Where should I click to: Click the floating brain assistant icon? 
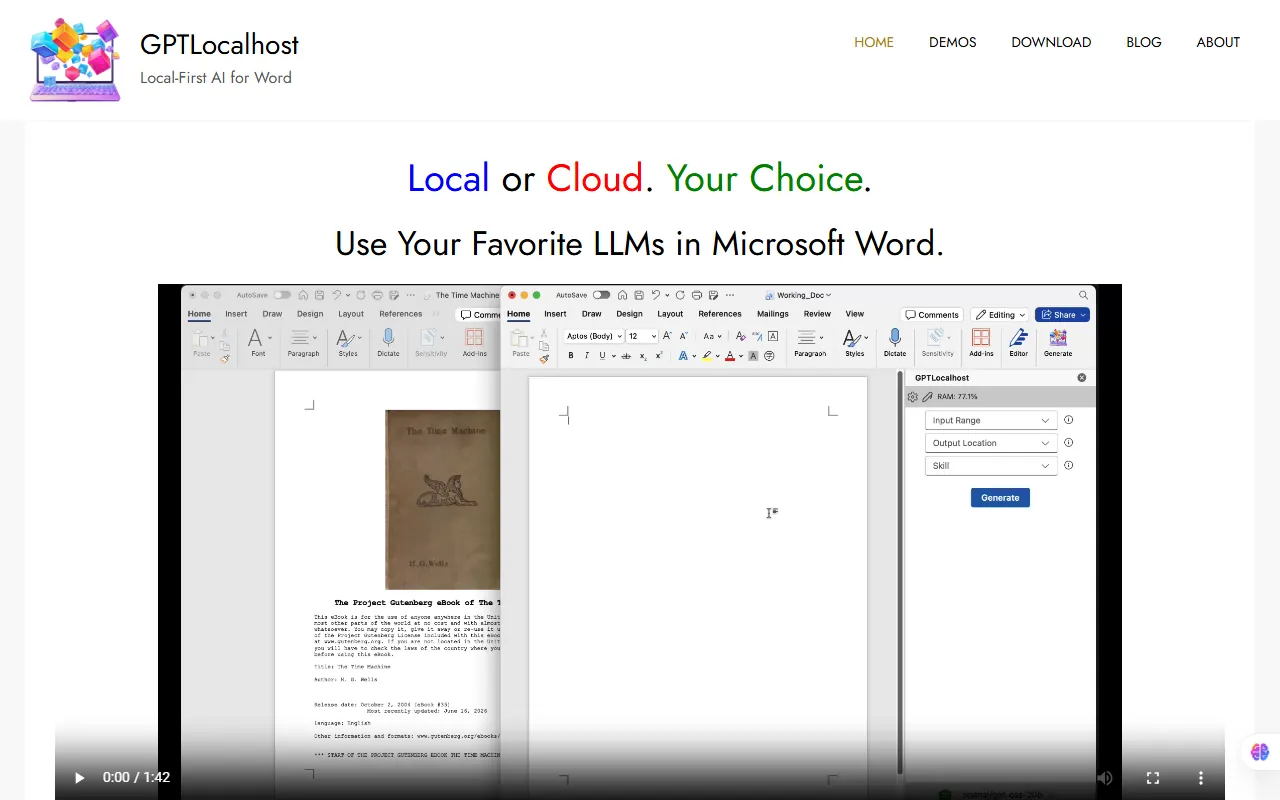[1259, 751]
